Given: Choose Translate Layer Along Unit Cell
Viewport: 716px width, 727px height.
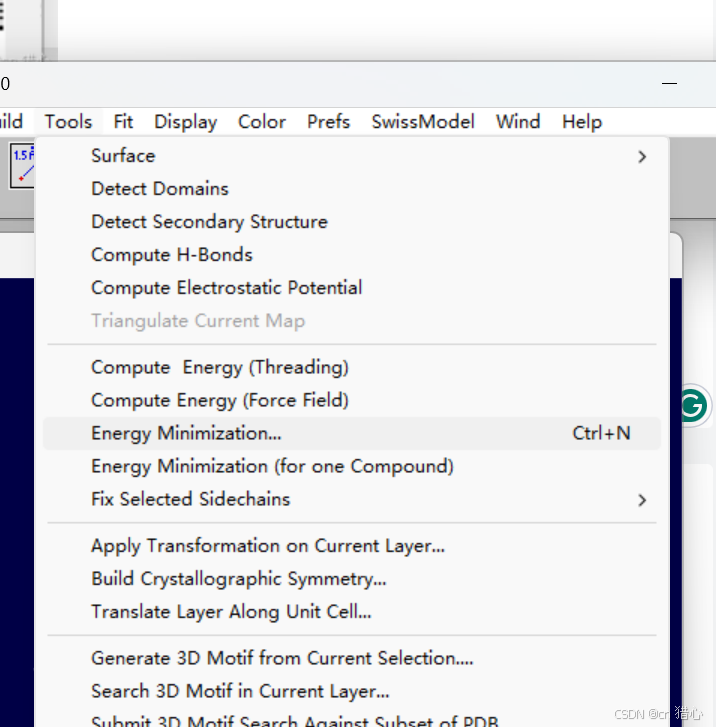Looking at the screenshot, I should click(x=352, y=612).
